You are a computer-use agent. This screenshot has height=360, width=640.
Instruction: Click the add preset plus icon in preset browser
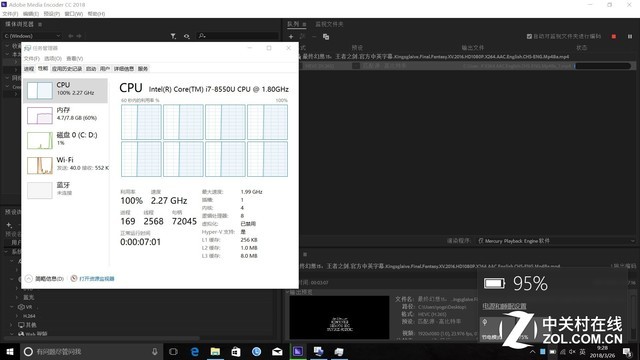(9, 225)
